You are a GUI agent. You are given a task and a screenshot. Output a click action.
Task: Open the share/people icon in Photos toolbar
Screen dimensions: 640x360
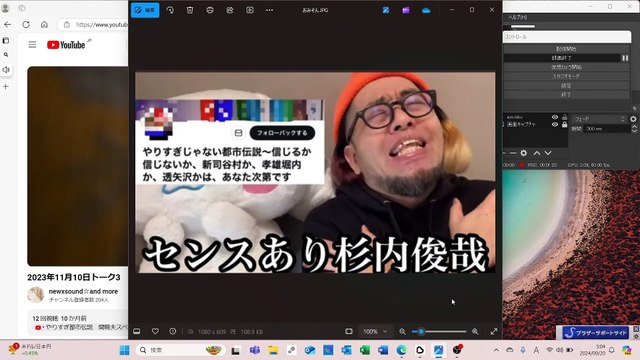tap(230, 10)
